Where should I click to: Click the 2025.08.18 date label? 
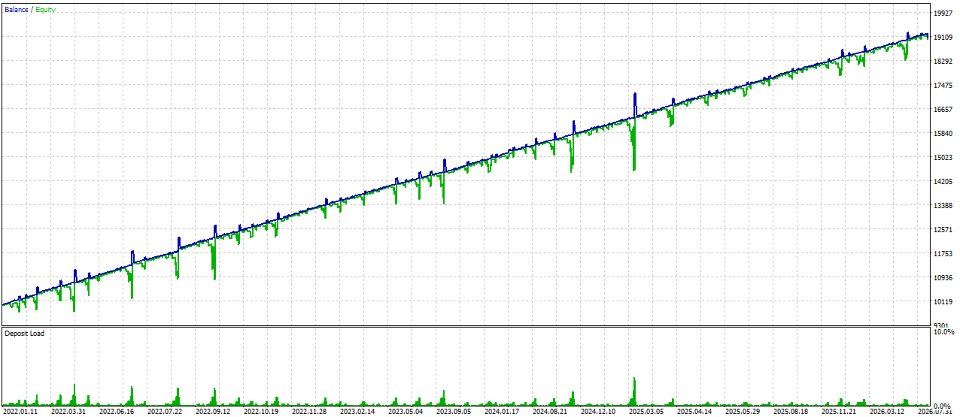790,411
